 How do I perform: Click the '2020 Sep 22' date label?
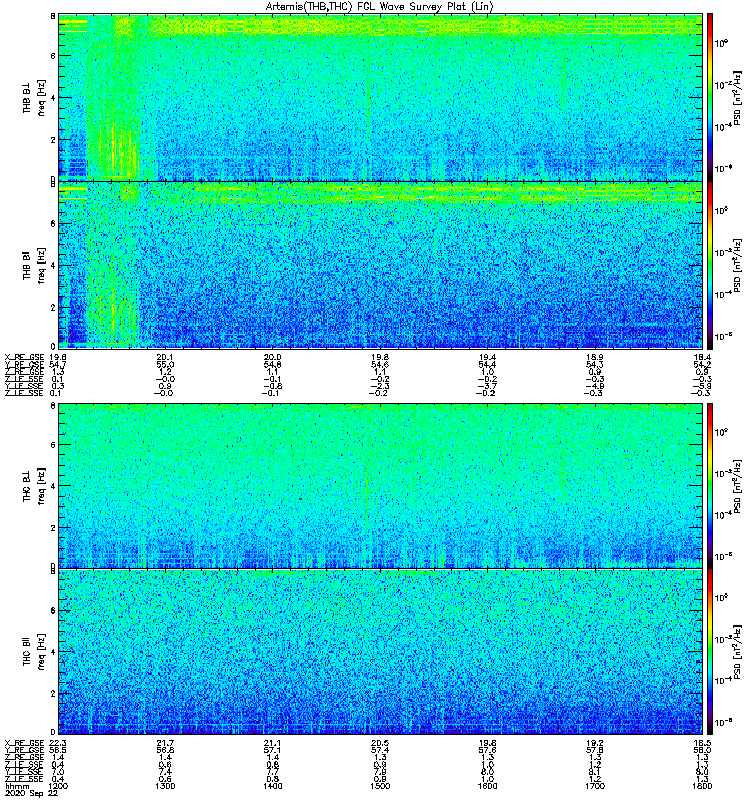tap(31, 794)
